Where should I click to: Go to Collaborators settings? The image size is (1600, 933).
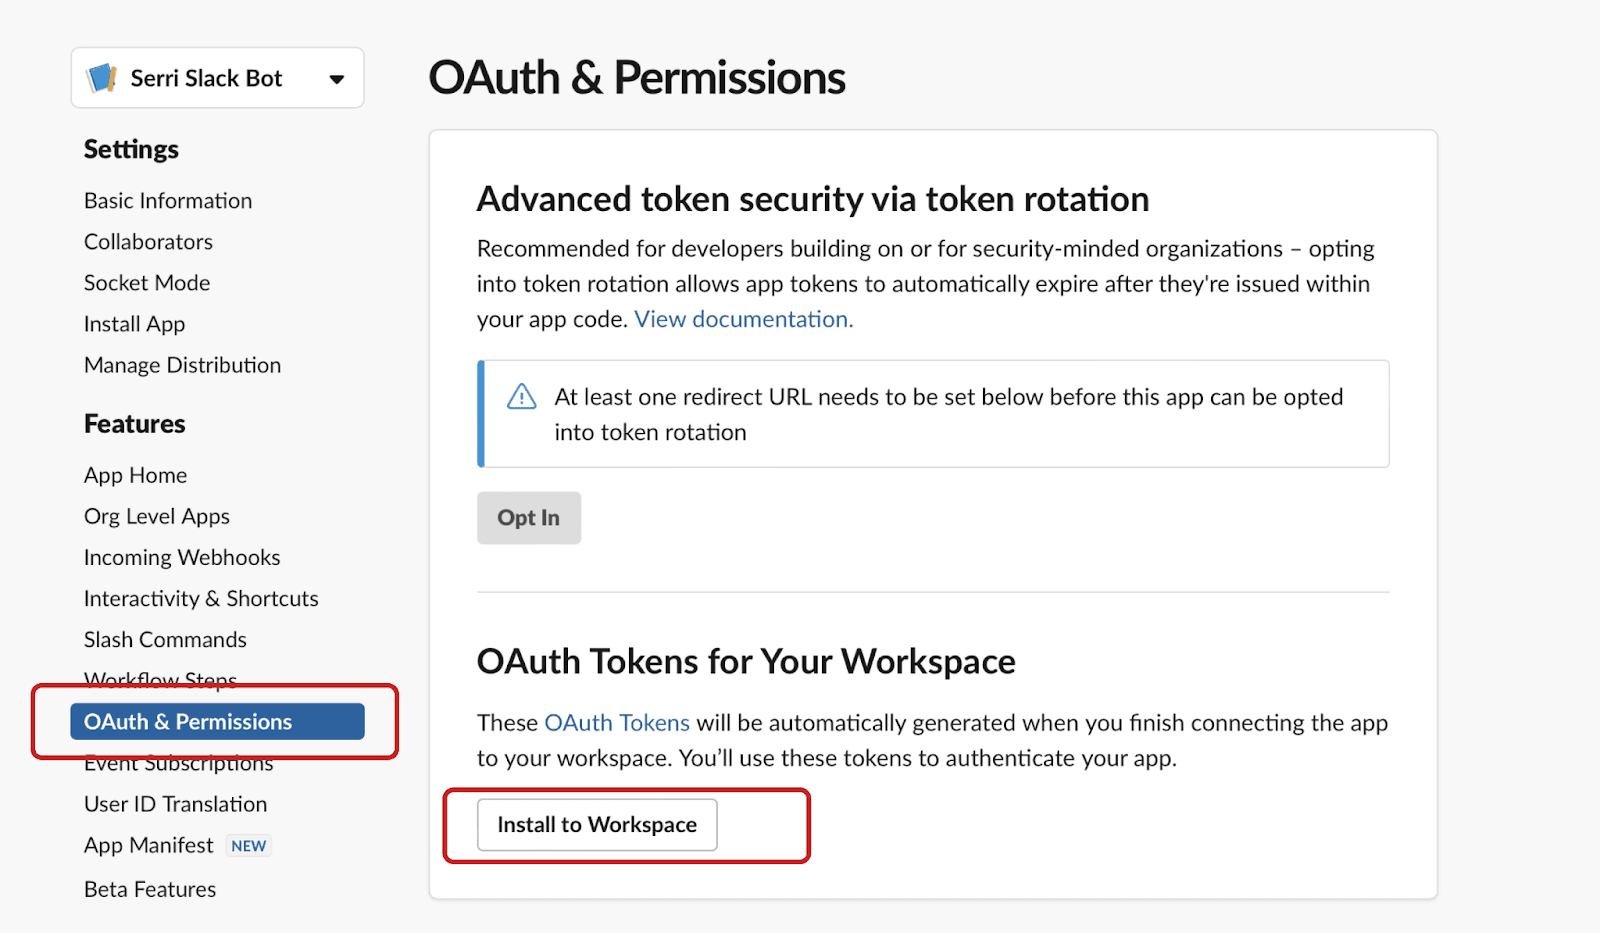(148, 242)
